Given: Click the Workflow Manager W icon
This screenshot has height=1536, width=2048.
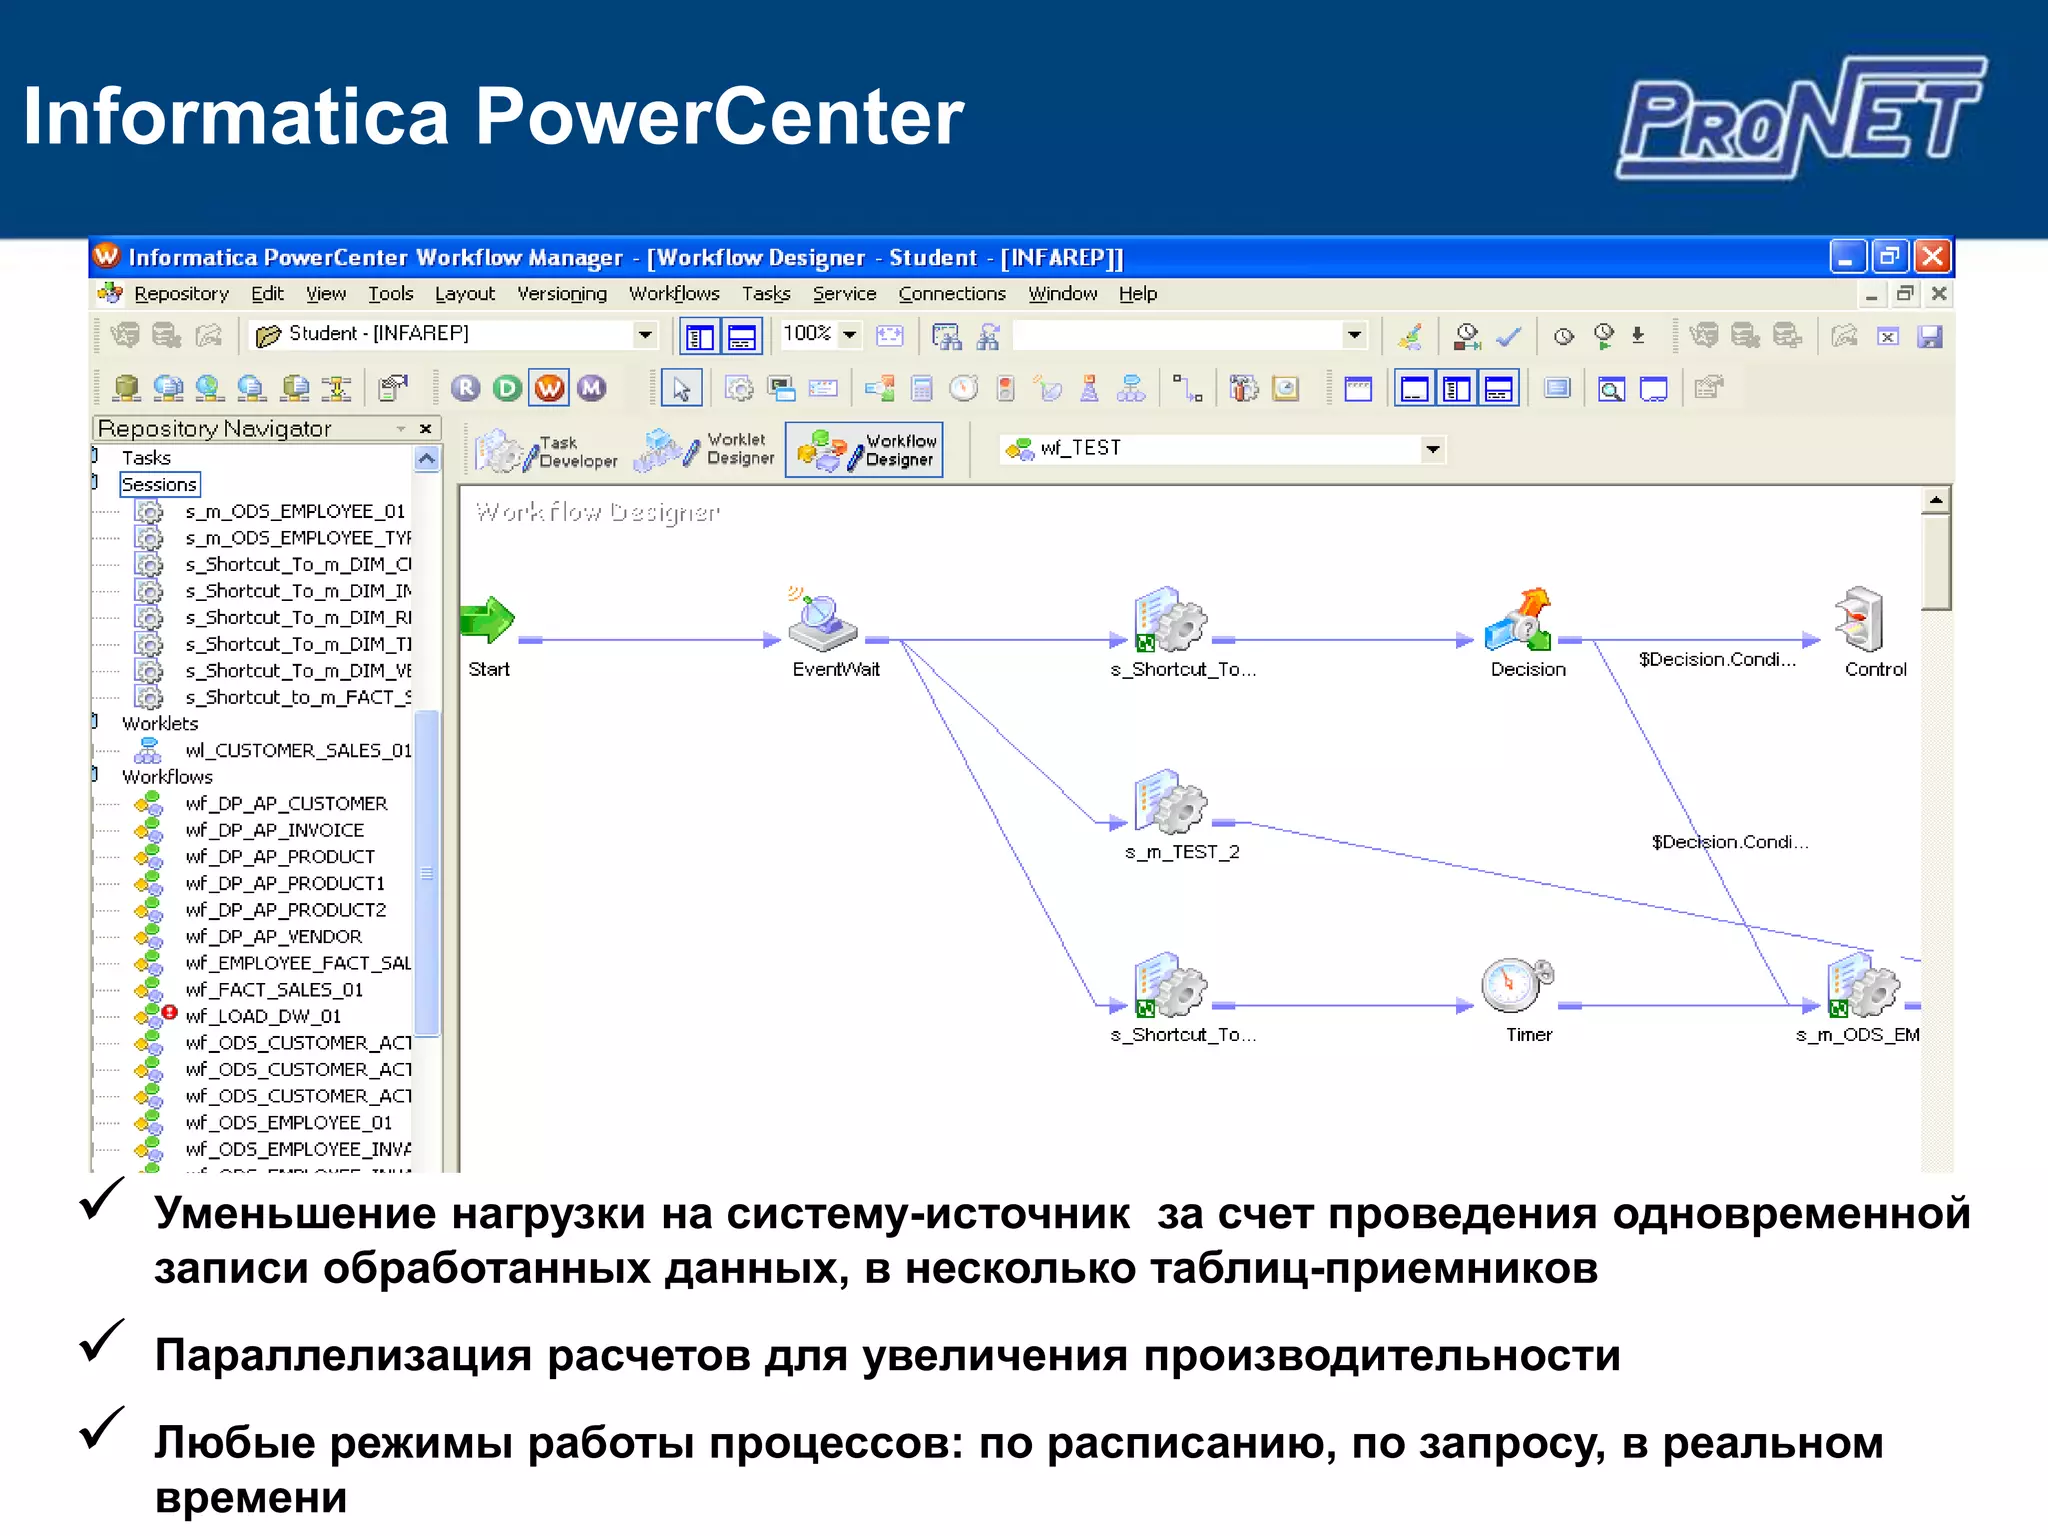Looking at the screenshot, I should (549, 388).
